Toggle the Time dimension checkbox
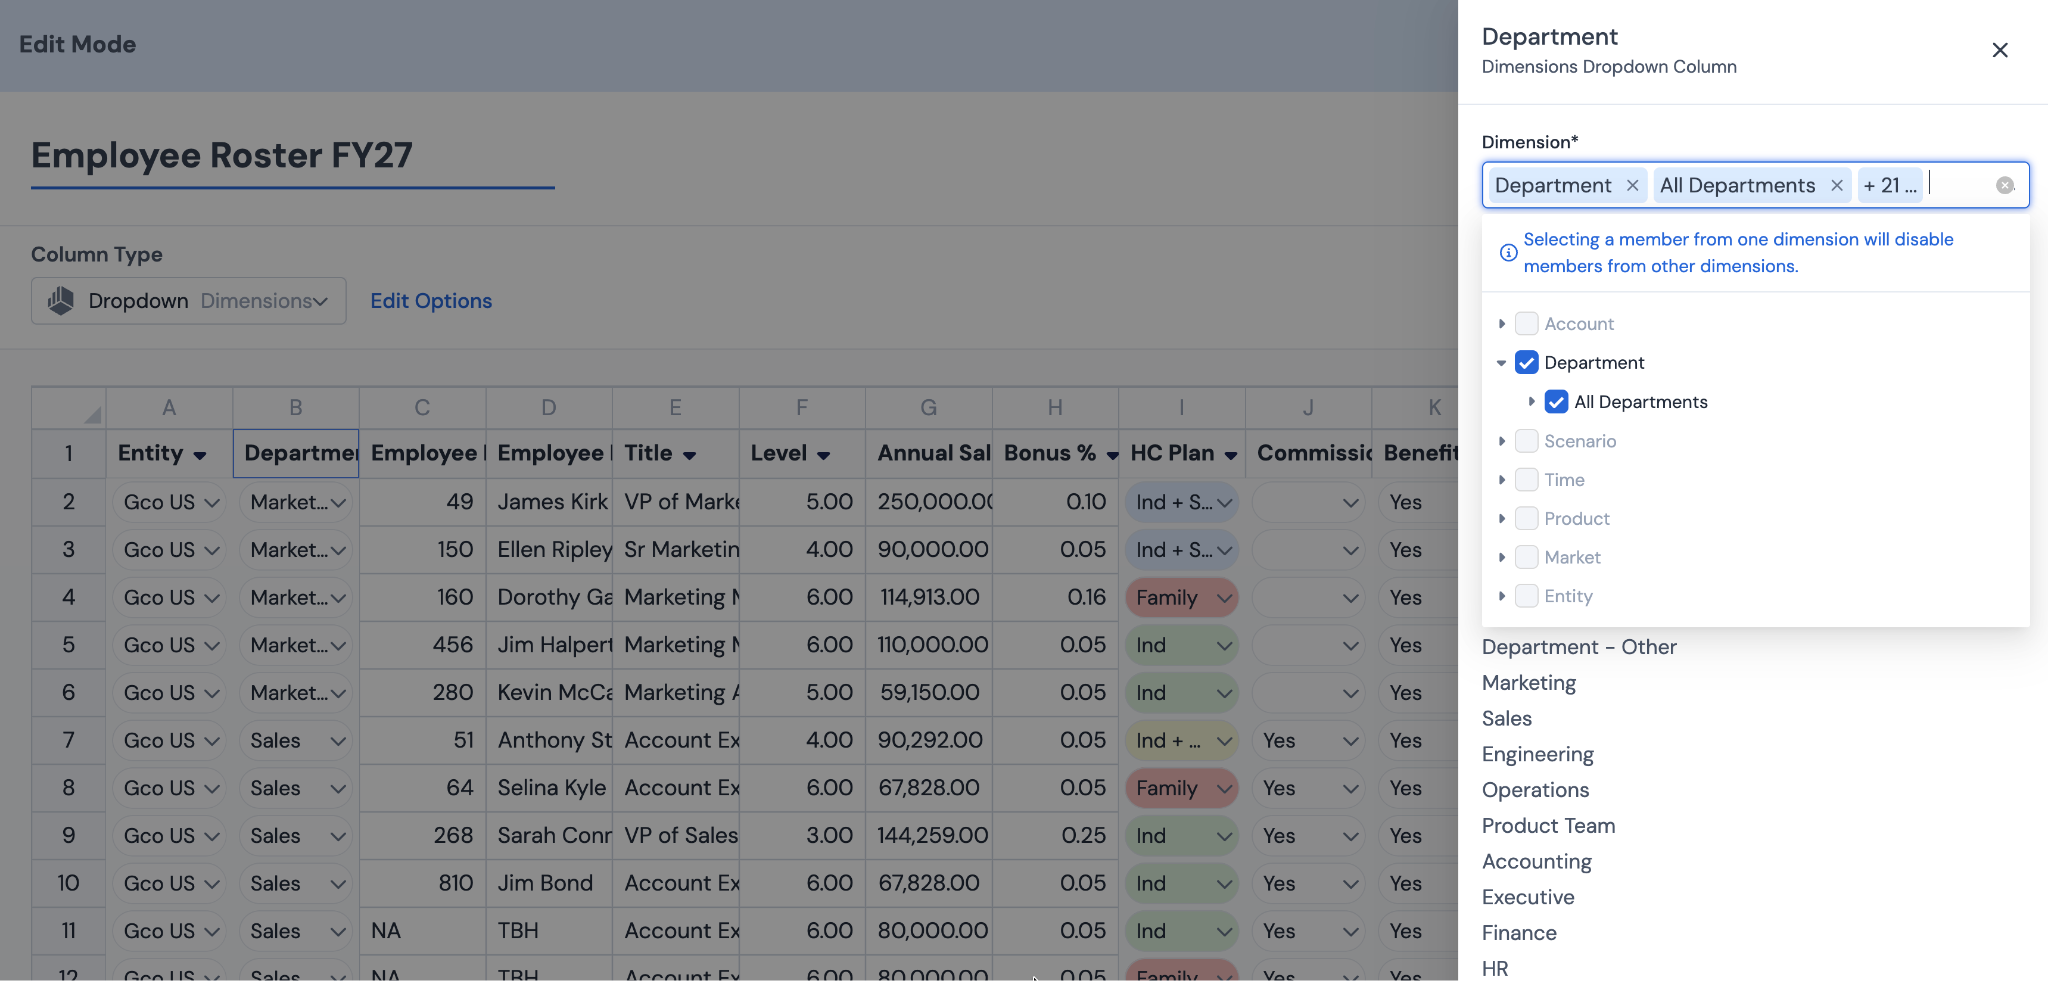 pyautogui.click(x=1526, y=480)
